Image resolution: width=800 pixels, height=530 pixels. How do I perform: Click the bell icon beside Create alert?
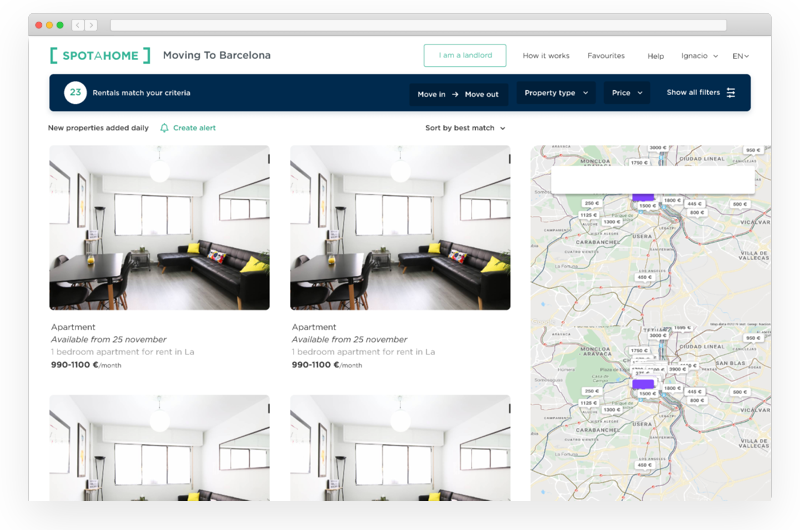click(x=164, y=128)
